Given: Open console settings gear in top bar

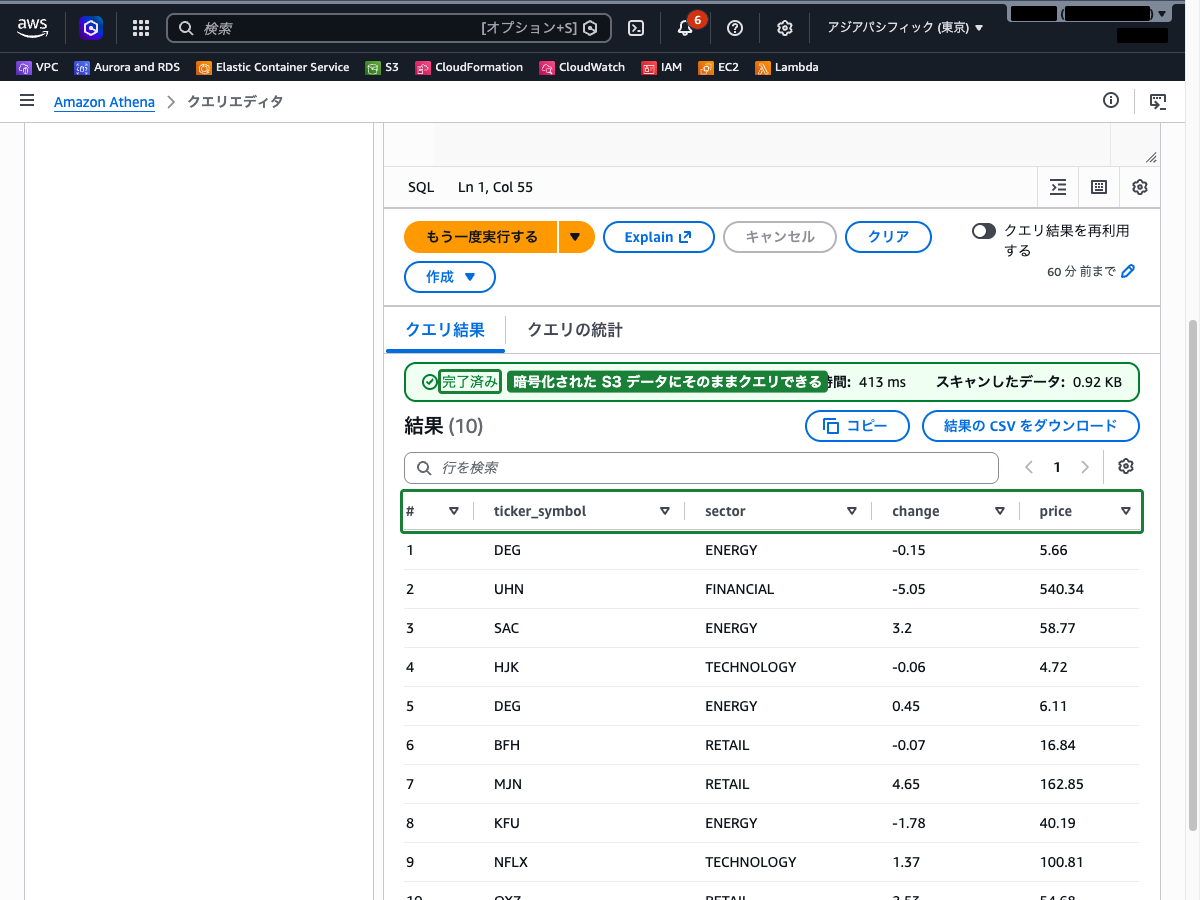Looking at the screenshot, I should click(x=785, y=28).
